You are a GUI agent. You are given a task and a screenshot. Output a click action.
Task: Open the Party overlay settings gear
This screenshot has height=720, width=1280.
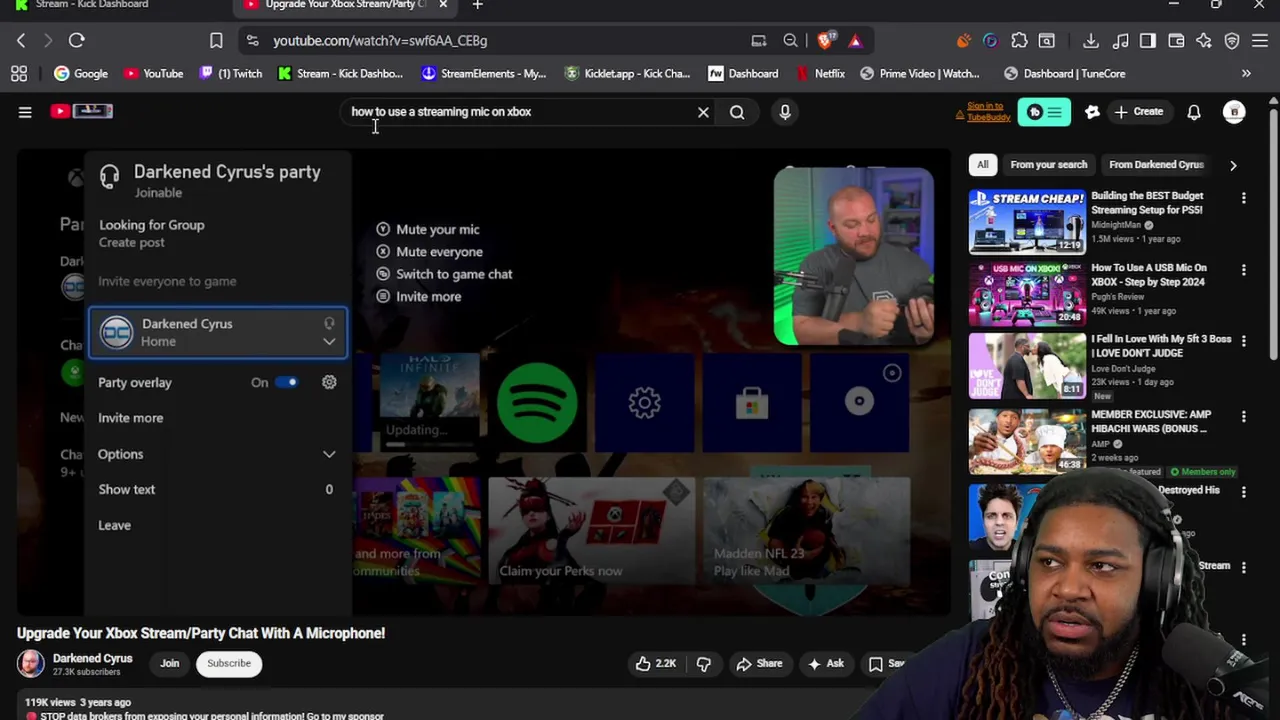[x=329, y=382]
